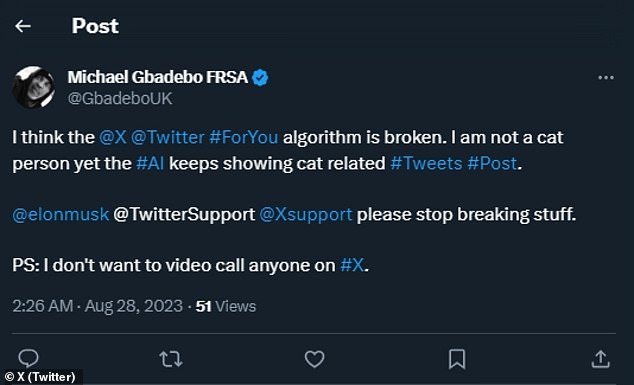
Task: Go back using the arrow icon
Action: tap(23, 26)
